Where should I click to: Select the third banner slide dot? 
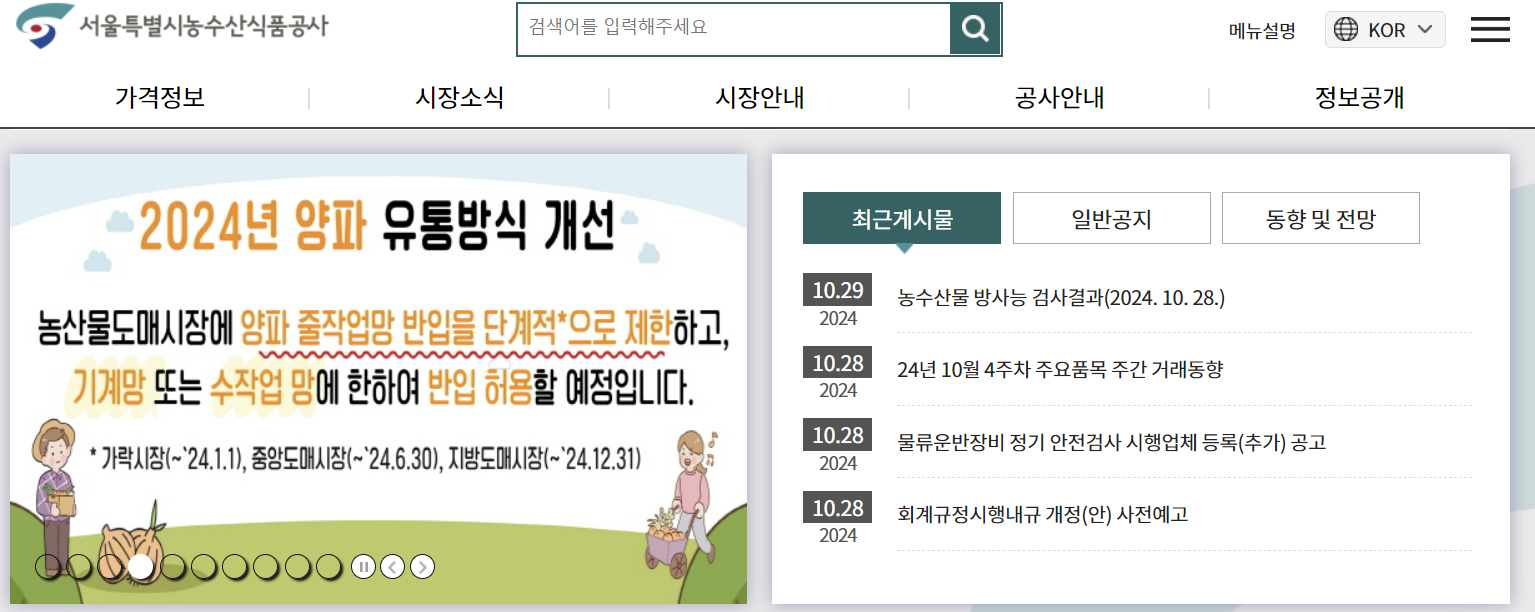coord(110,567)
